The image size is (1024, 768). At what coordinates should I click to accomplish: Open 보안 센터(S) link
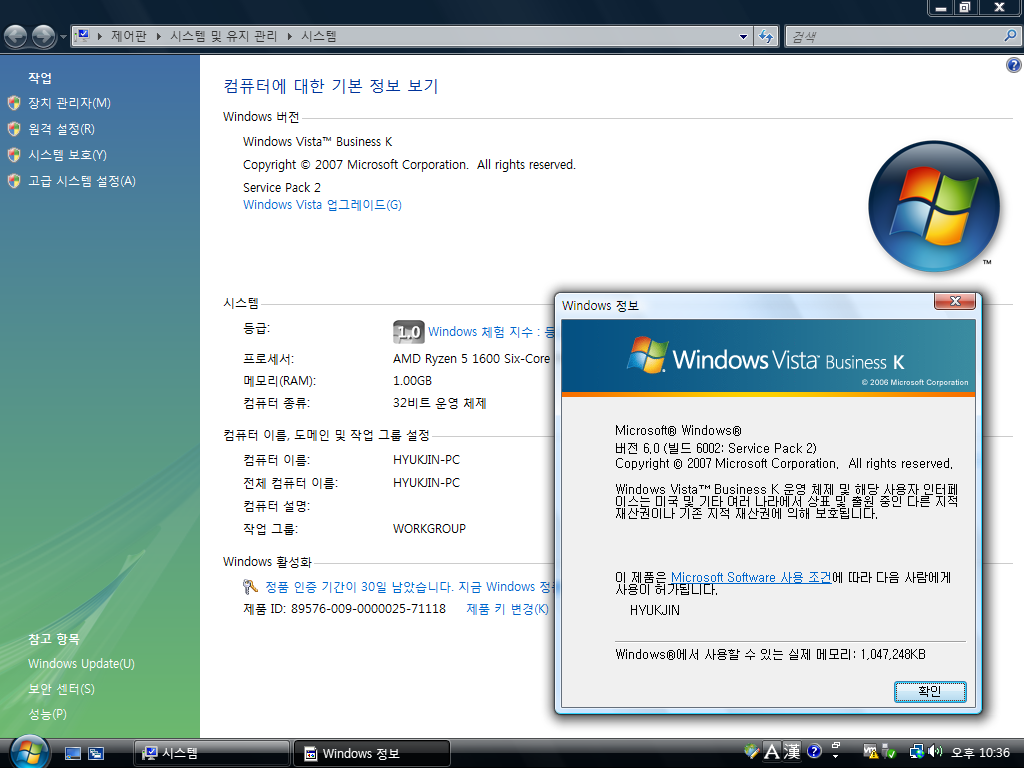pos(61,689)
